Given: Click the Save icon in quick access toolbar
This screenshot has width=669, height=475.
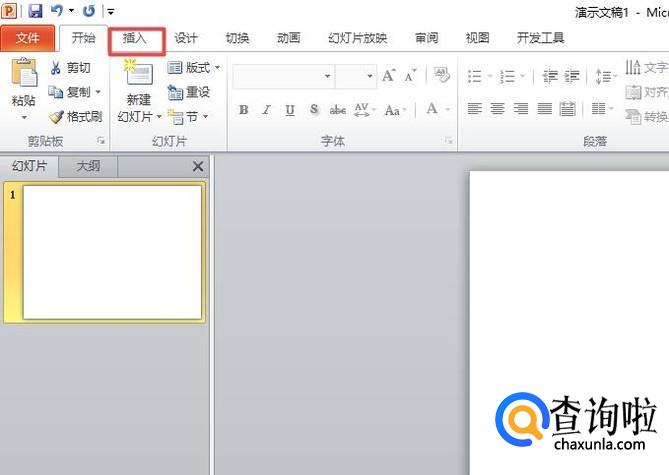Looking at the screenshot, I should (x=35, y=11).
